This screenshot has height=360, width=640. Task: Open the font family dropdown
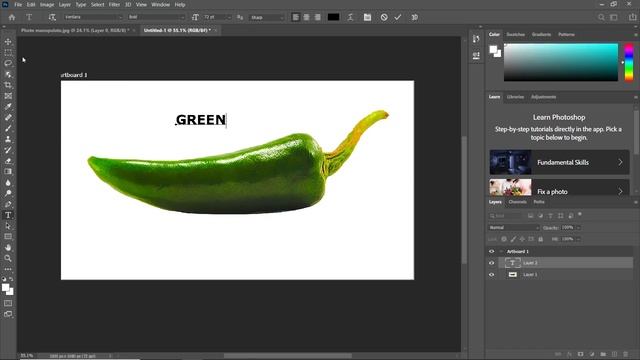coord(93,17)
